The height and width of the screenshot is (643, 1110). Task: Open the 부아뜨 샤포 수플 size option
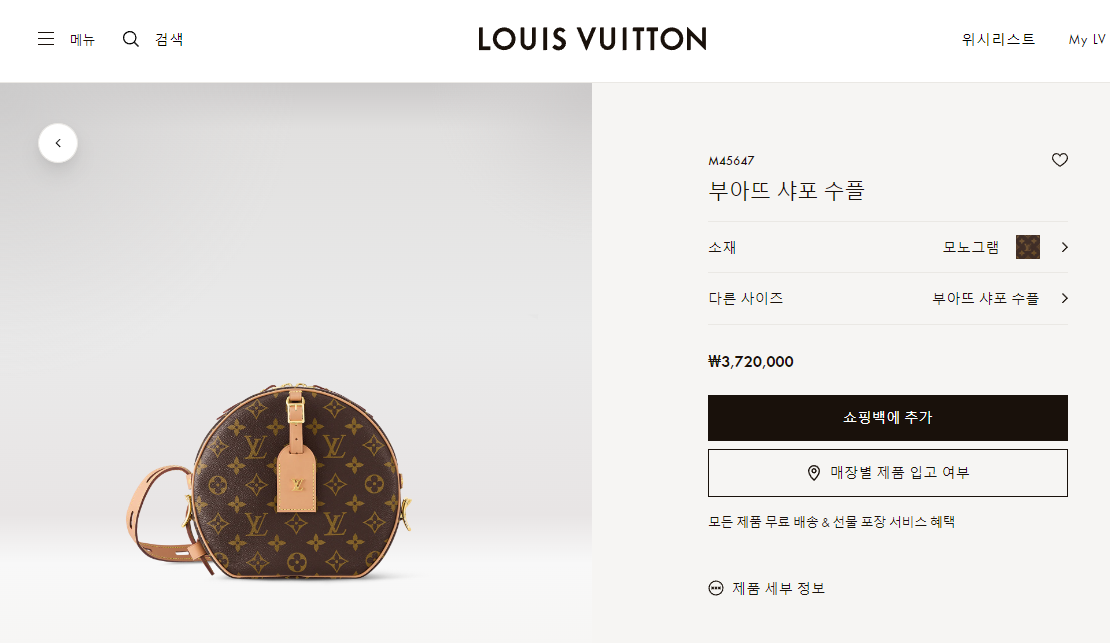985,298
